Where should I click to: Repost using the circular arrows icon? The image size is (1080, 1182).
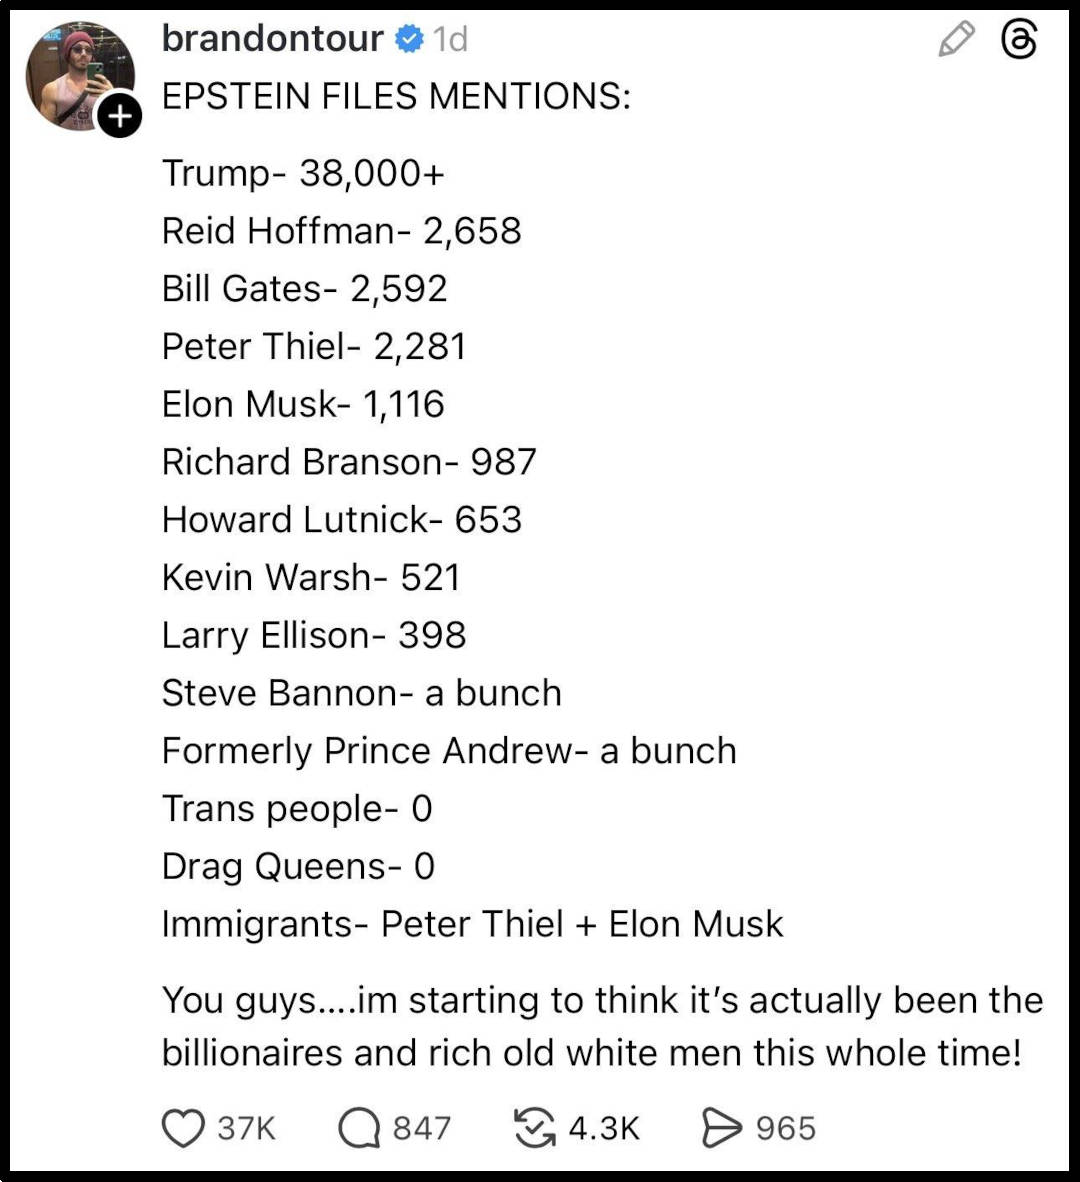(x=534, y=1128)
